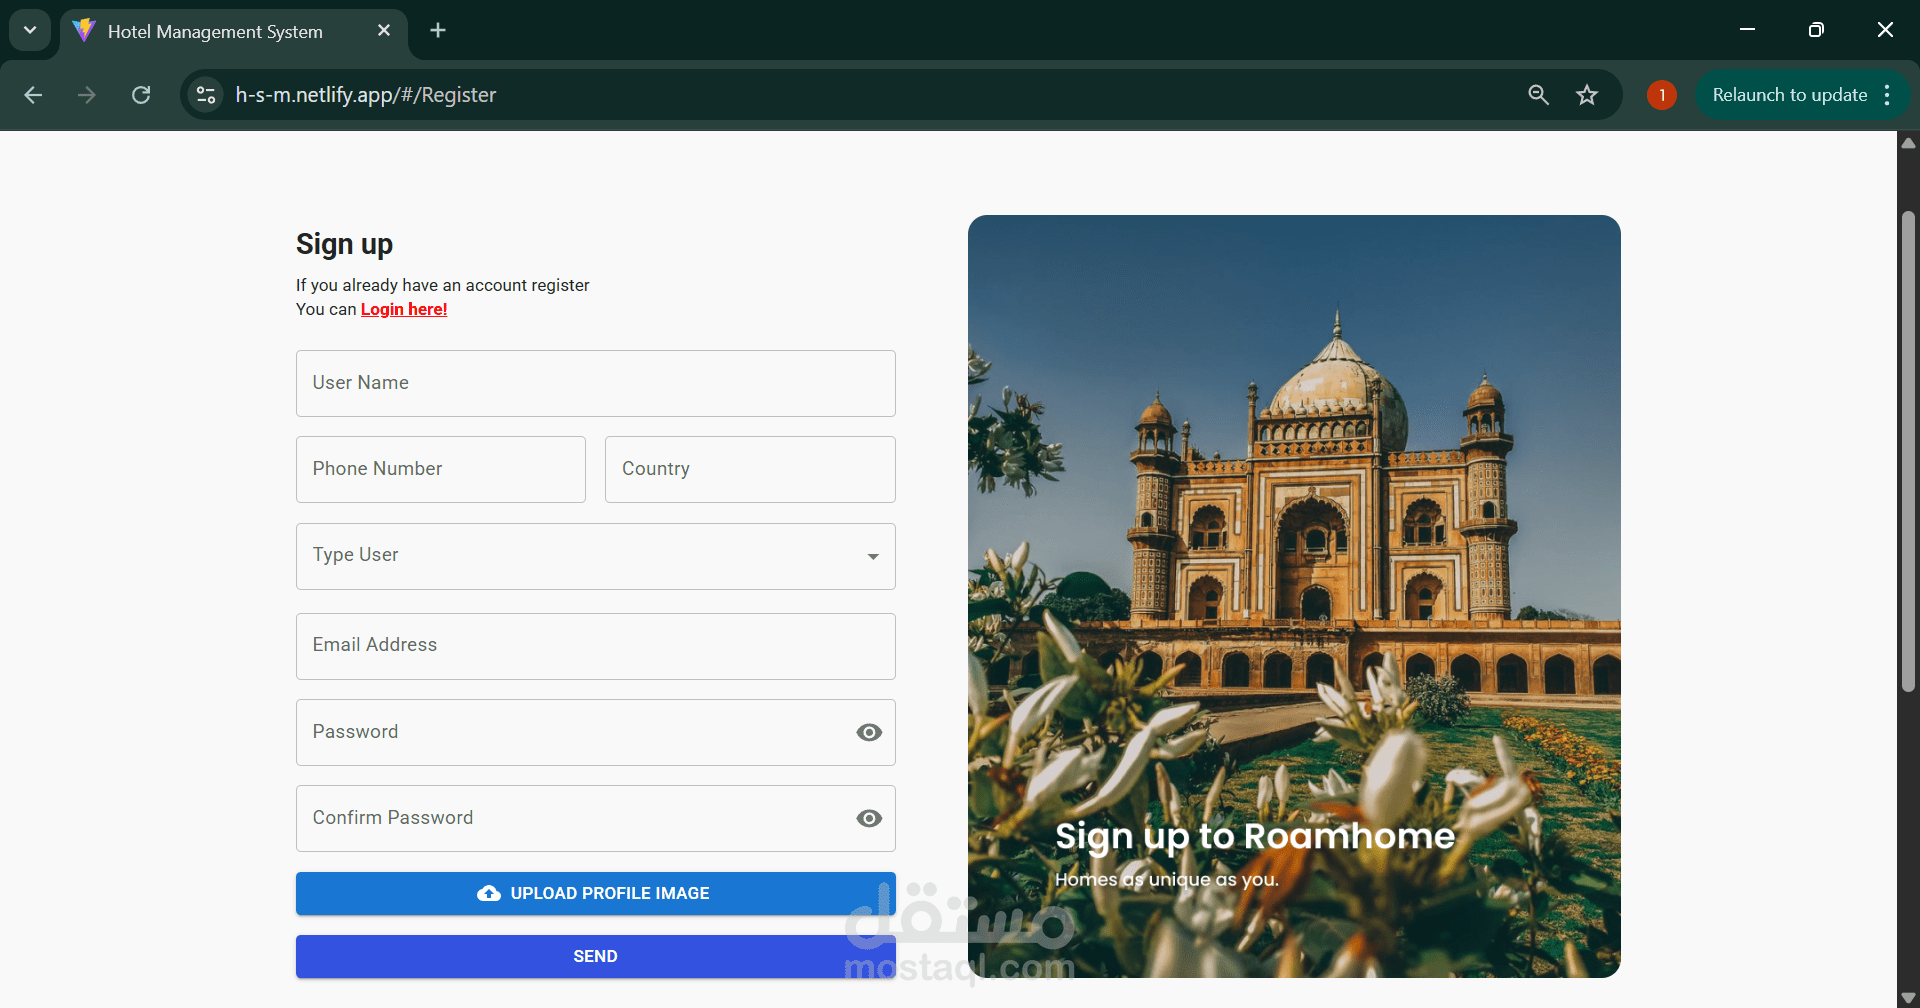Toggle Password visibility eye icon
The height and width of the screenshot is (1008, 1920).
[x=869, y=732]
